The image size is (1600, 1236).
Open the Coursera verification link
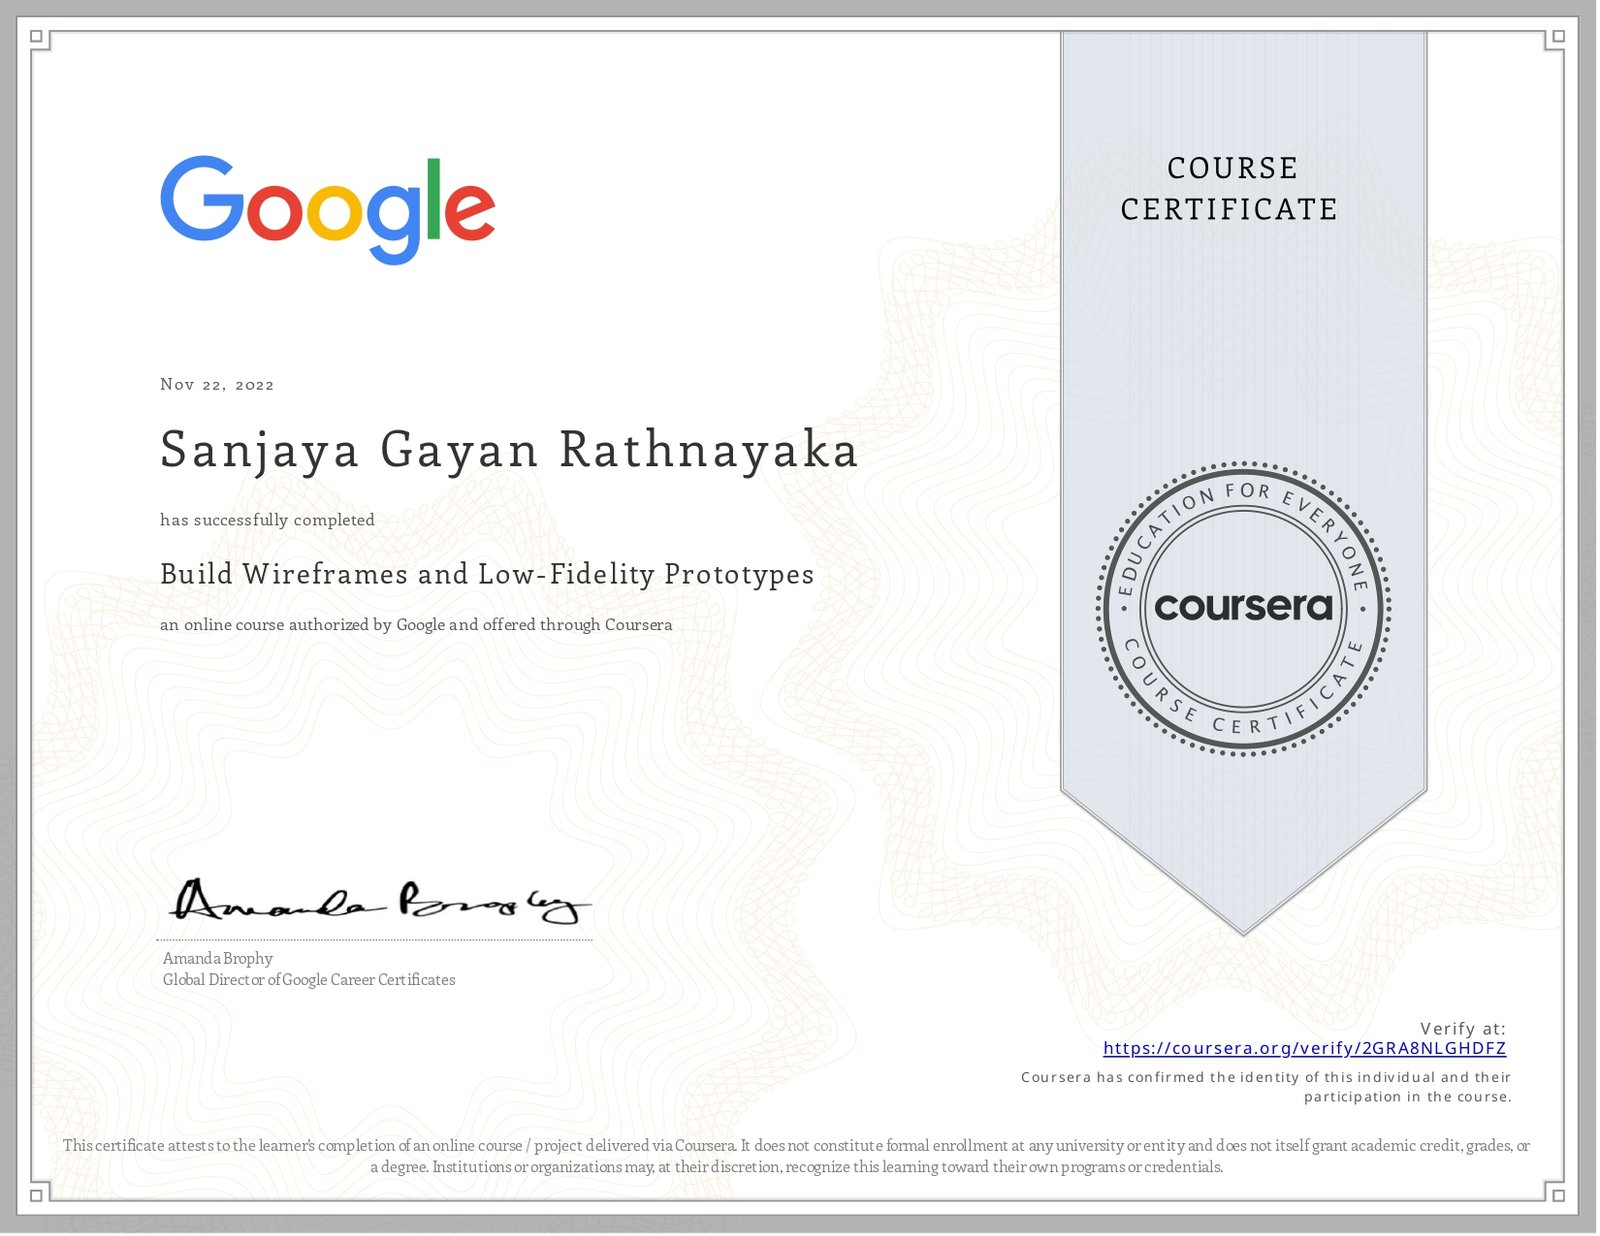point(1304,1048)
